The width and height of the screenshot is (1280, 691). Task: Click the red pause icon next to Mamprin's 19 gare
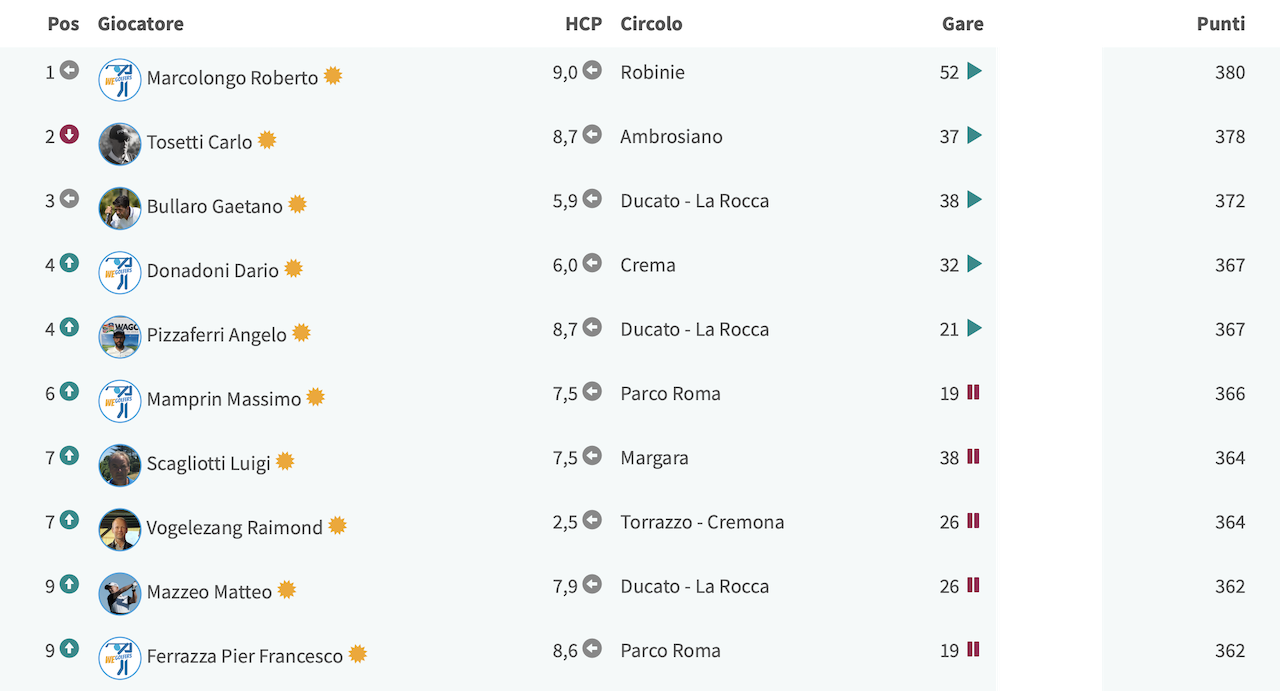click(x=973, y=392)
